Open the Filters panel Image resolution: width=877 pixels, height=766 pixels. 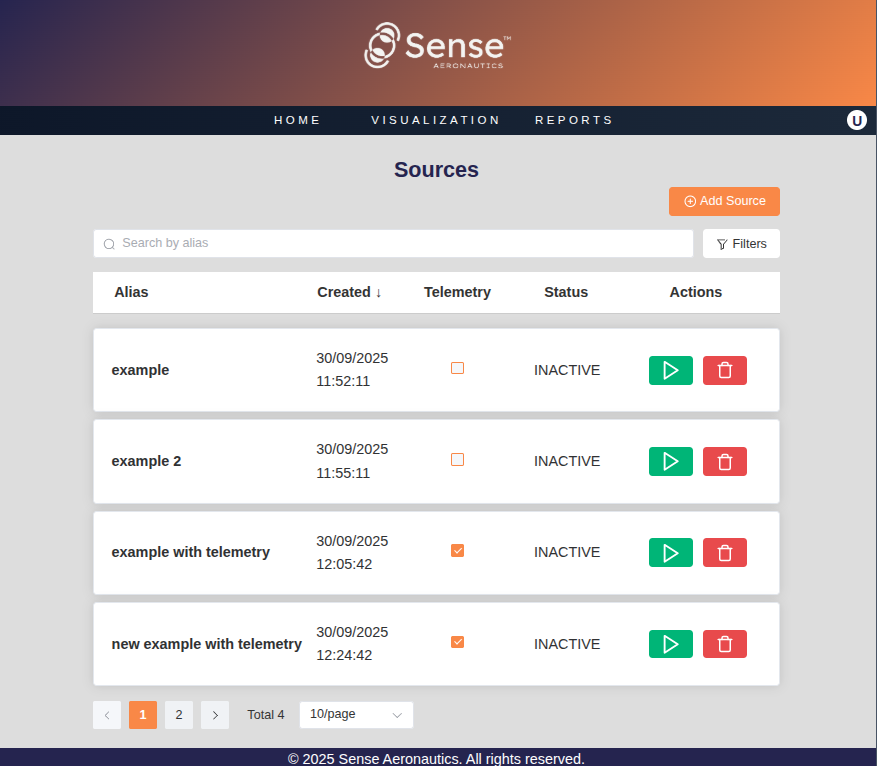pos(741,244)
